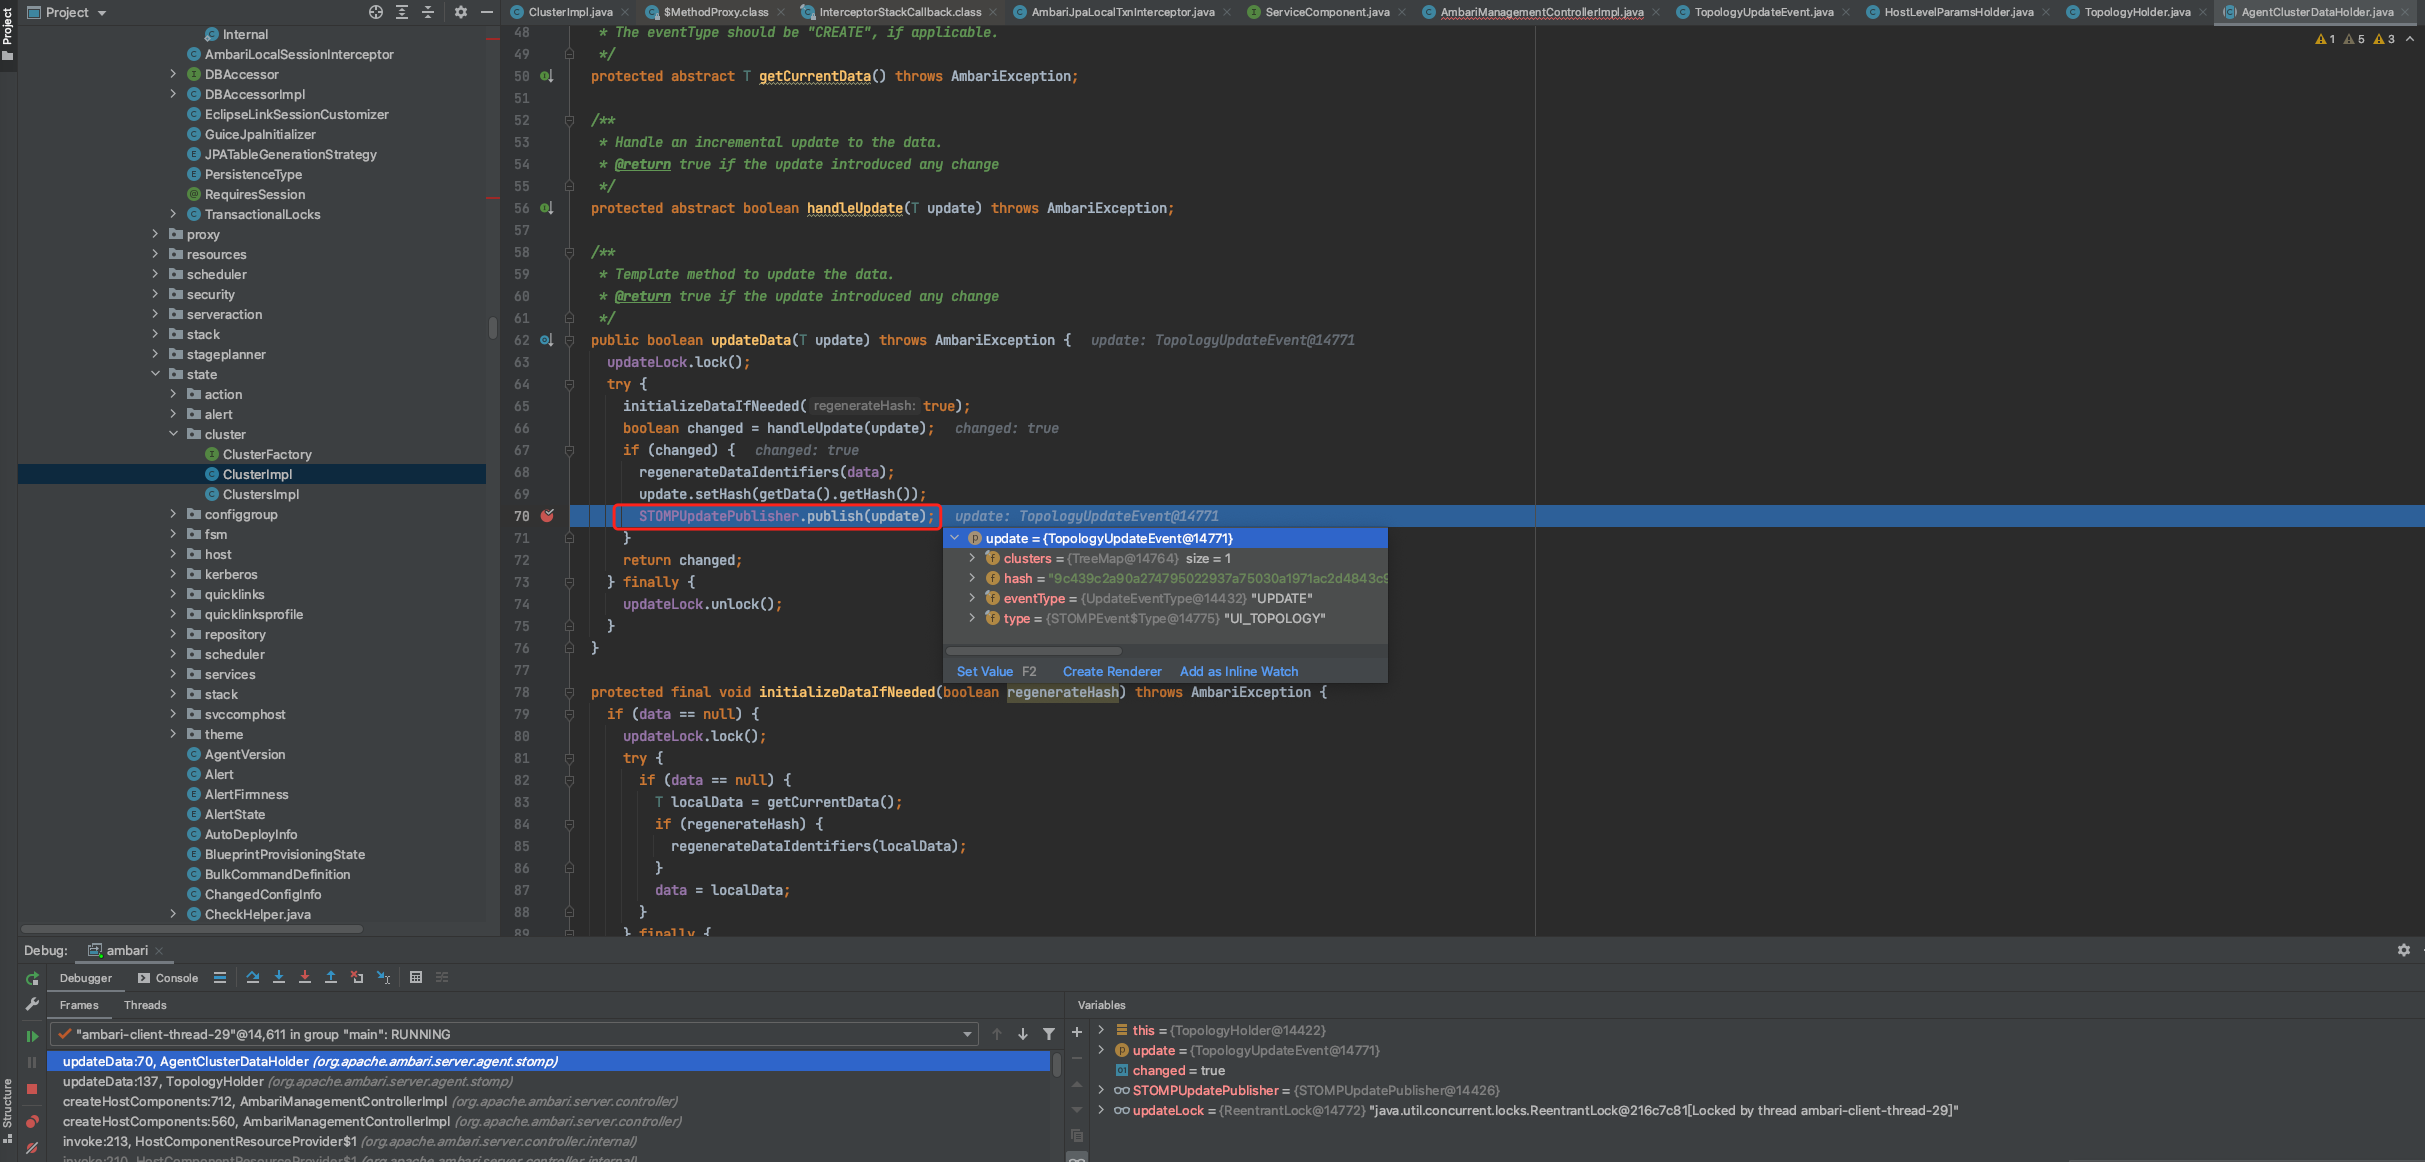Click the Select Opened File locate icon
The image size is (2425, 1162).
coord(376,12)
